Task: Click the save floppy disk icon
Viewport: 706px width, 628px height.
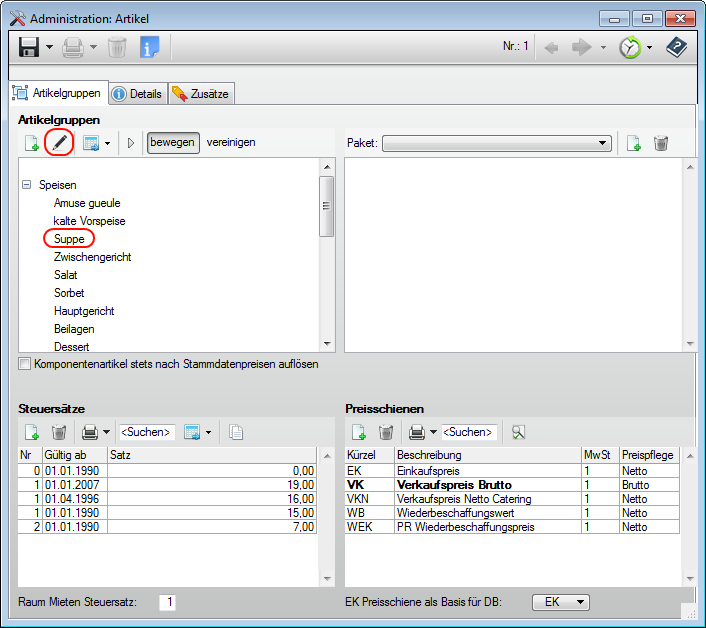Action: point(29,47)
